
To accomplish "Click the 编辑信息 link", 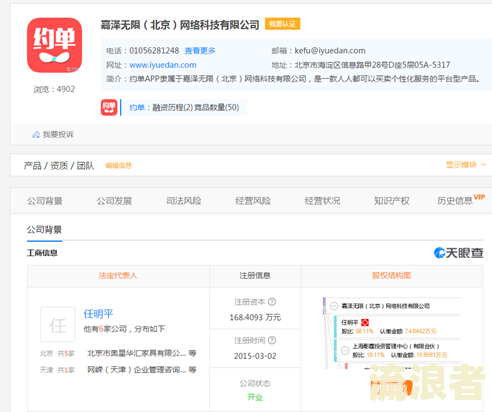I will tap(119, 165).
